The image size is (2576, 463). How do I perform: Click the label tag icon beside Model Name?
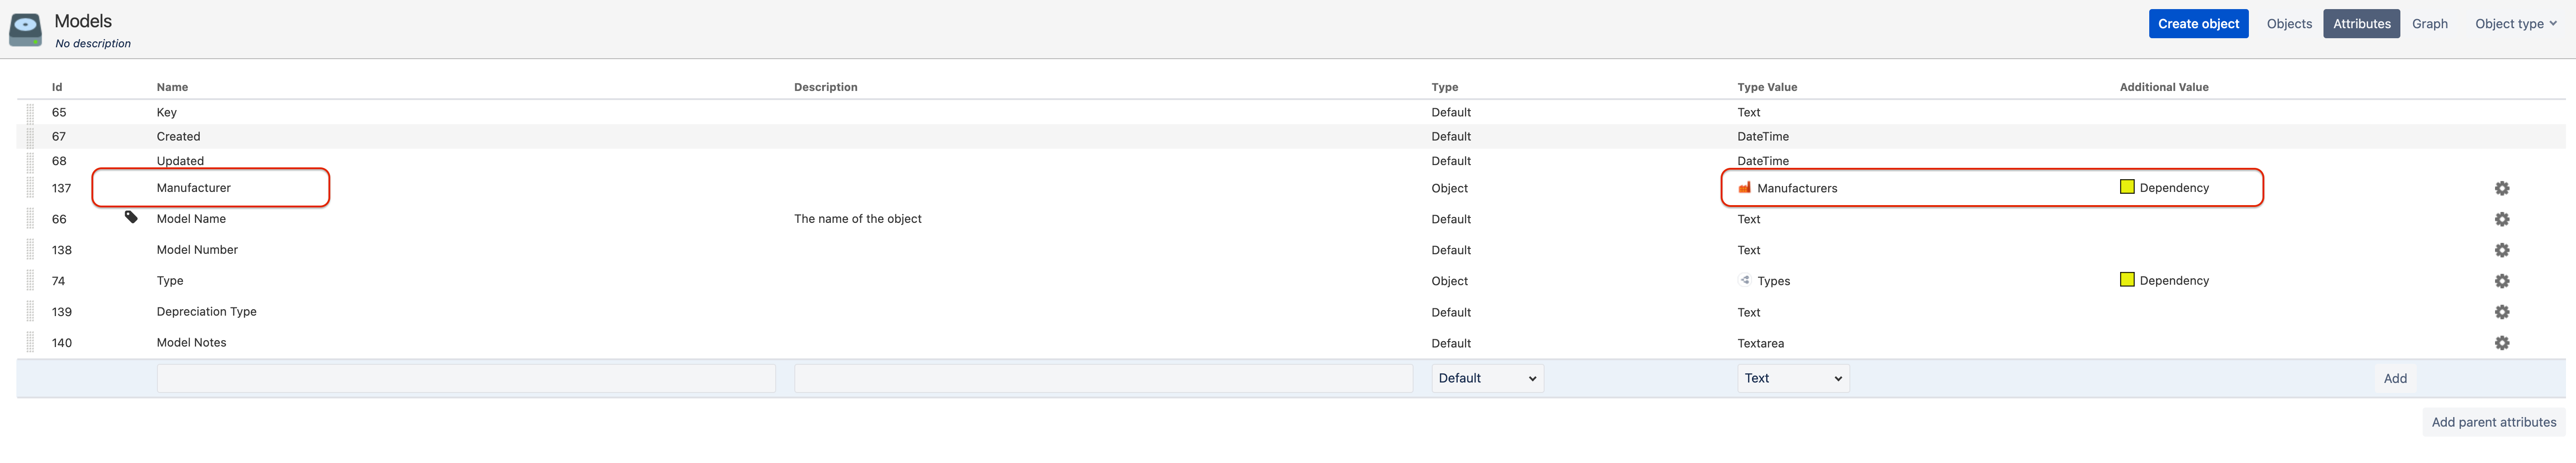131,217
